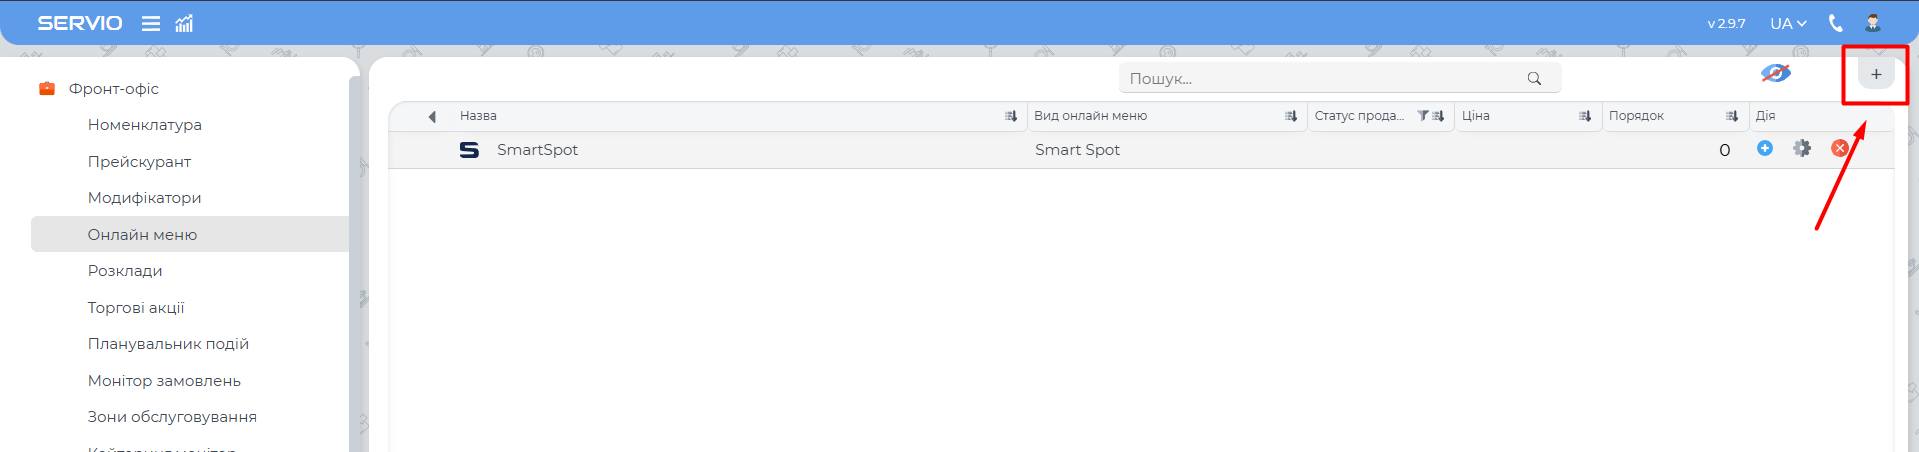Toggle sorting on the Ціна column

tap(1585, 116)
